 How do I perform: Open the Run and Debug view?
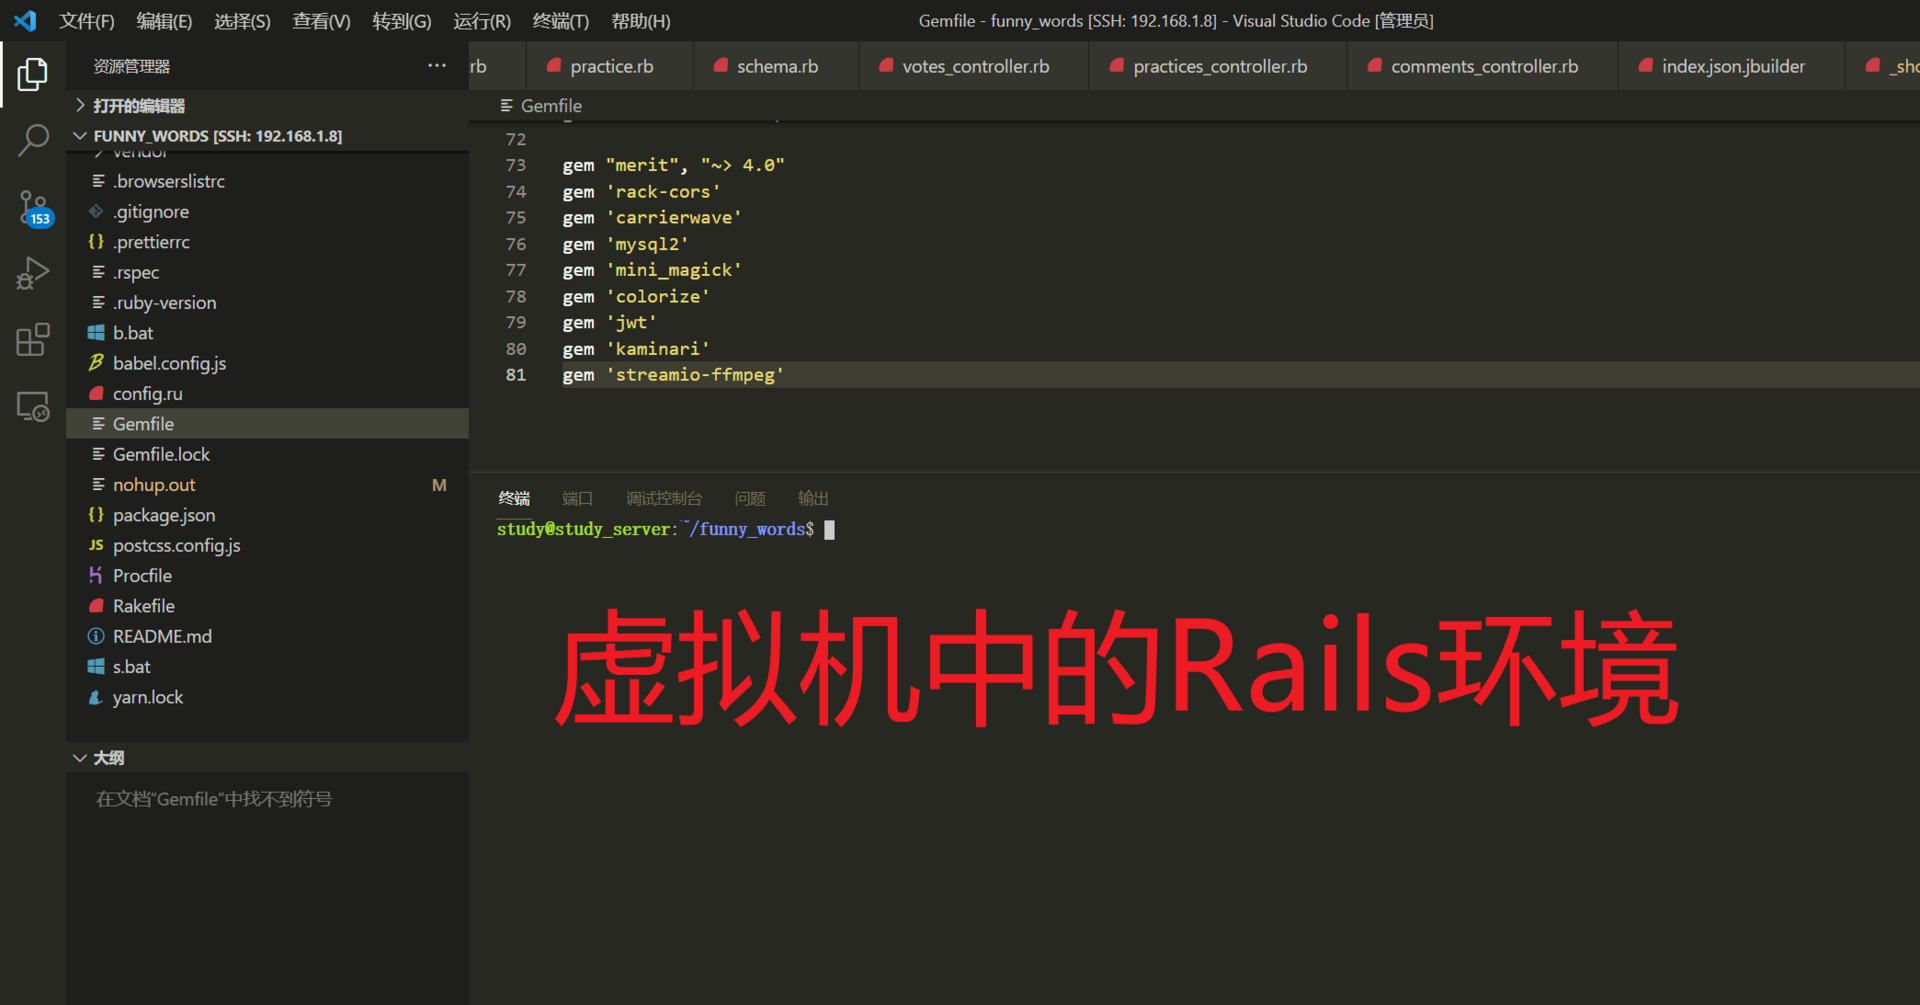tap(32, 273)
